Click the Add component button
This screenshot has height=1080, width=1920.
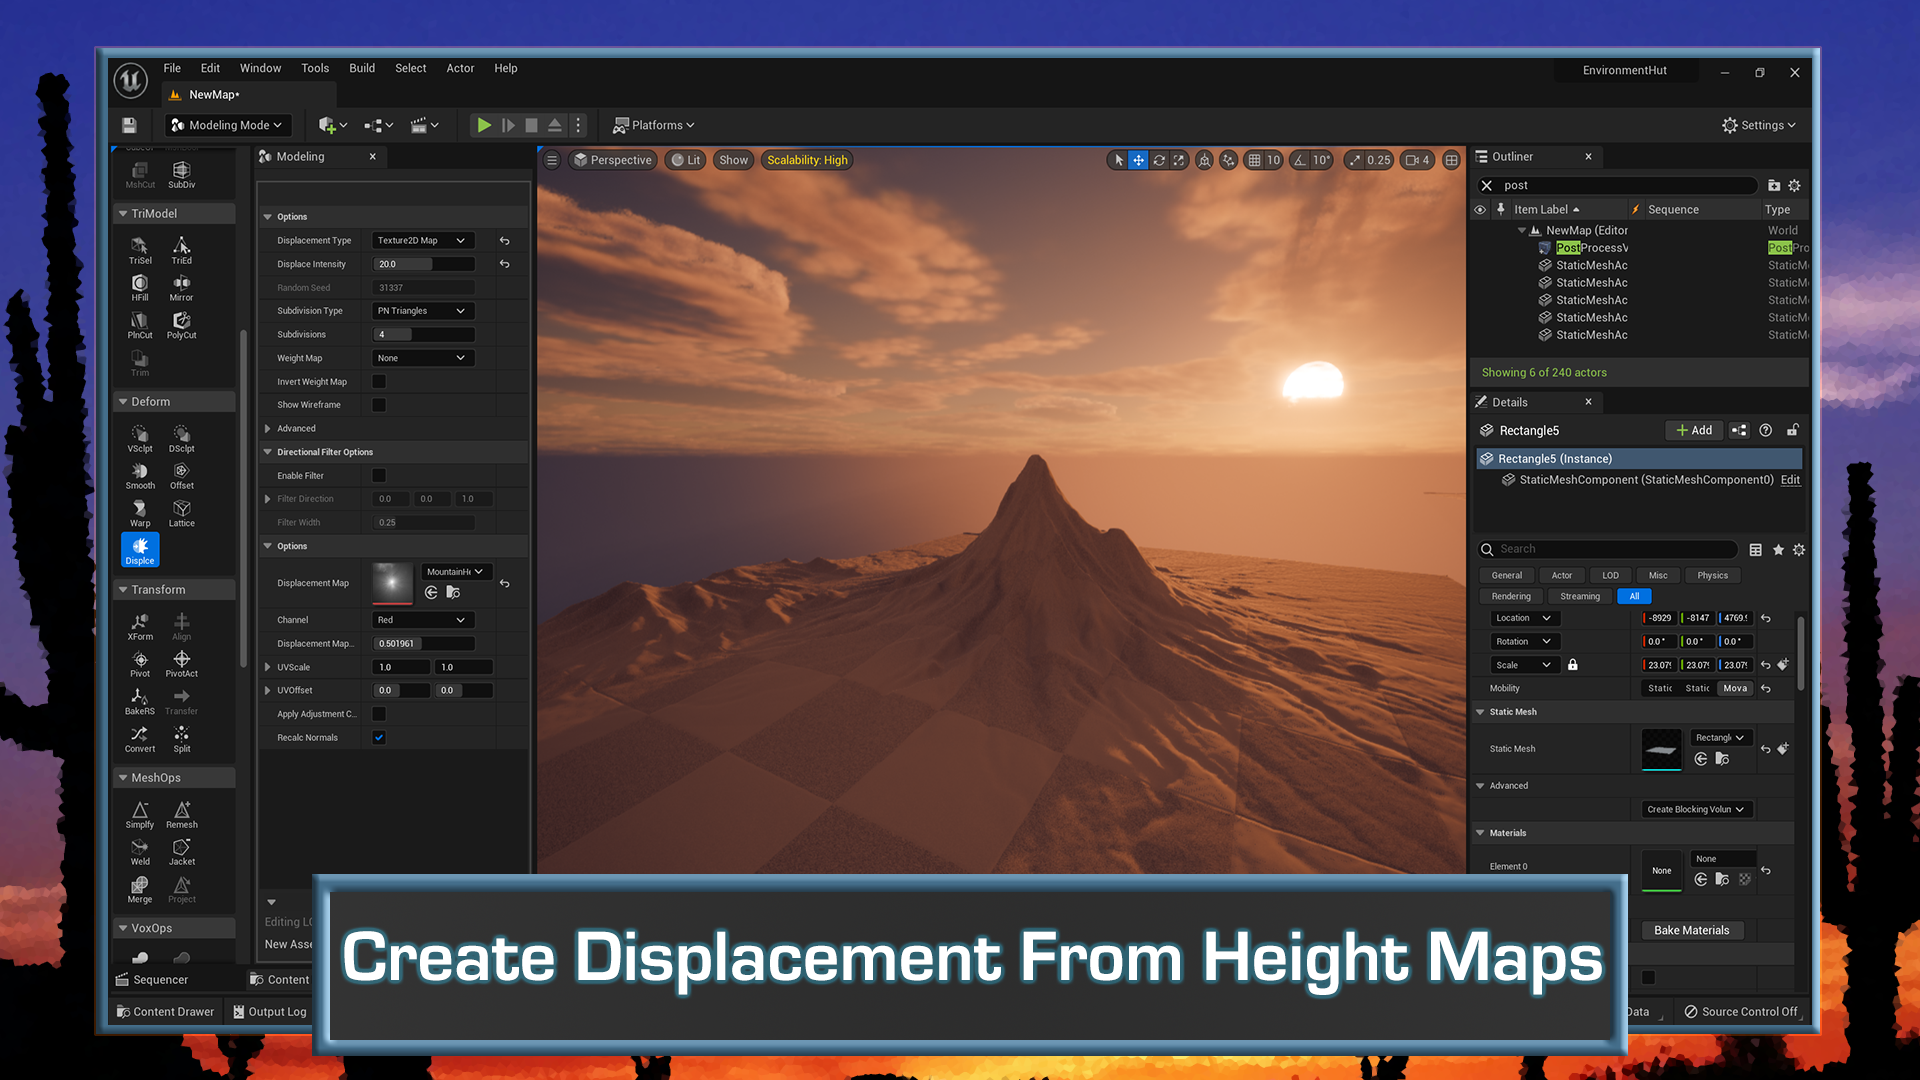coord(1694,431)
